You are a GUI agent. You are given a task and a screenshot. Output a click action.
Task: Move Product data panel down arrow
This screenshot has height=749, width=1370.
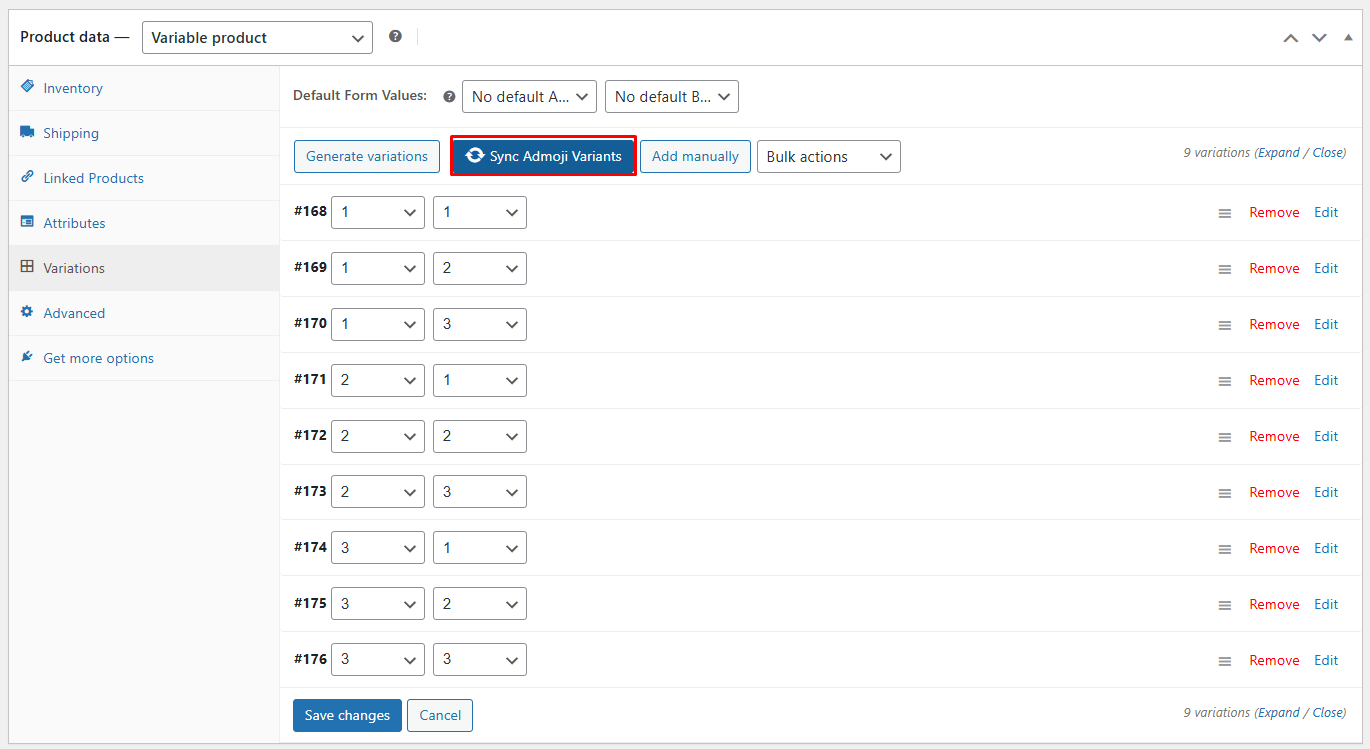coord(1319,38)
